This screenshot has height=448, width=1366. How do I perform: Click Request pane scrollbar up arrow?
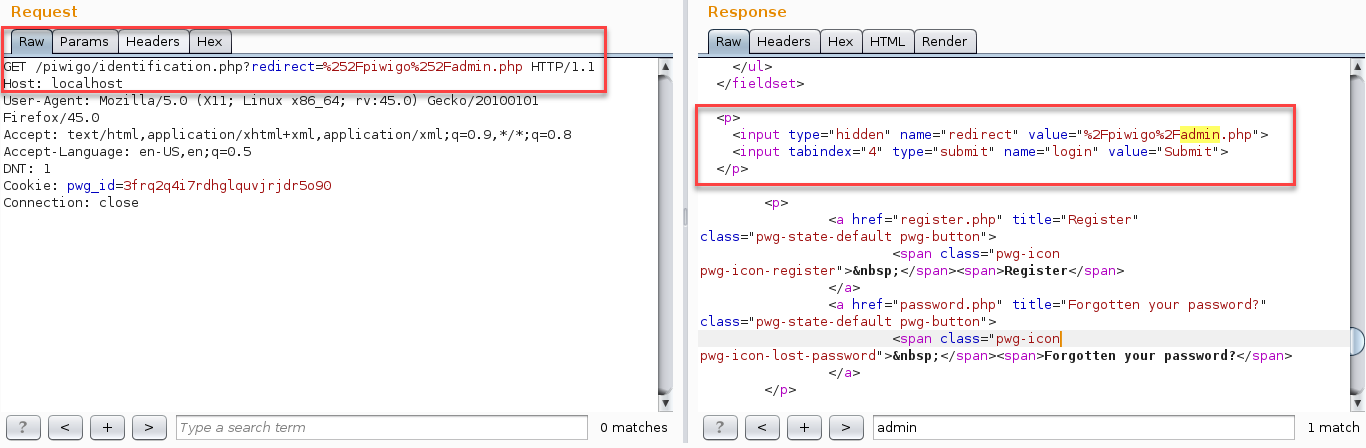665,66
